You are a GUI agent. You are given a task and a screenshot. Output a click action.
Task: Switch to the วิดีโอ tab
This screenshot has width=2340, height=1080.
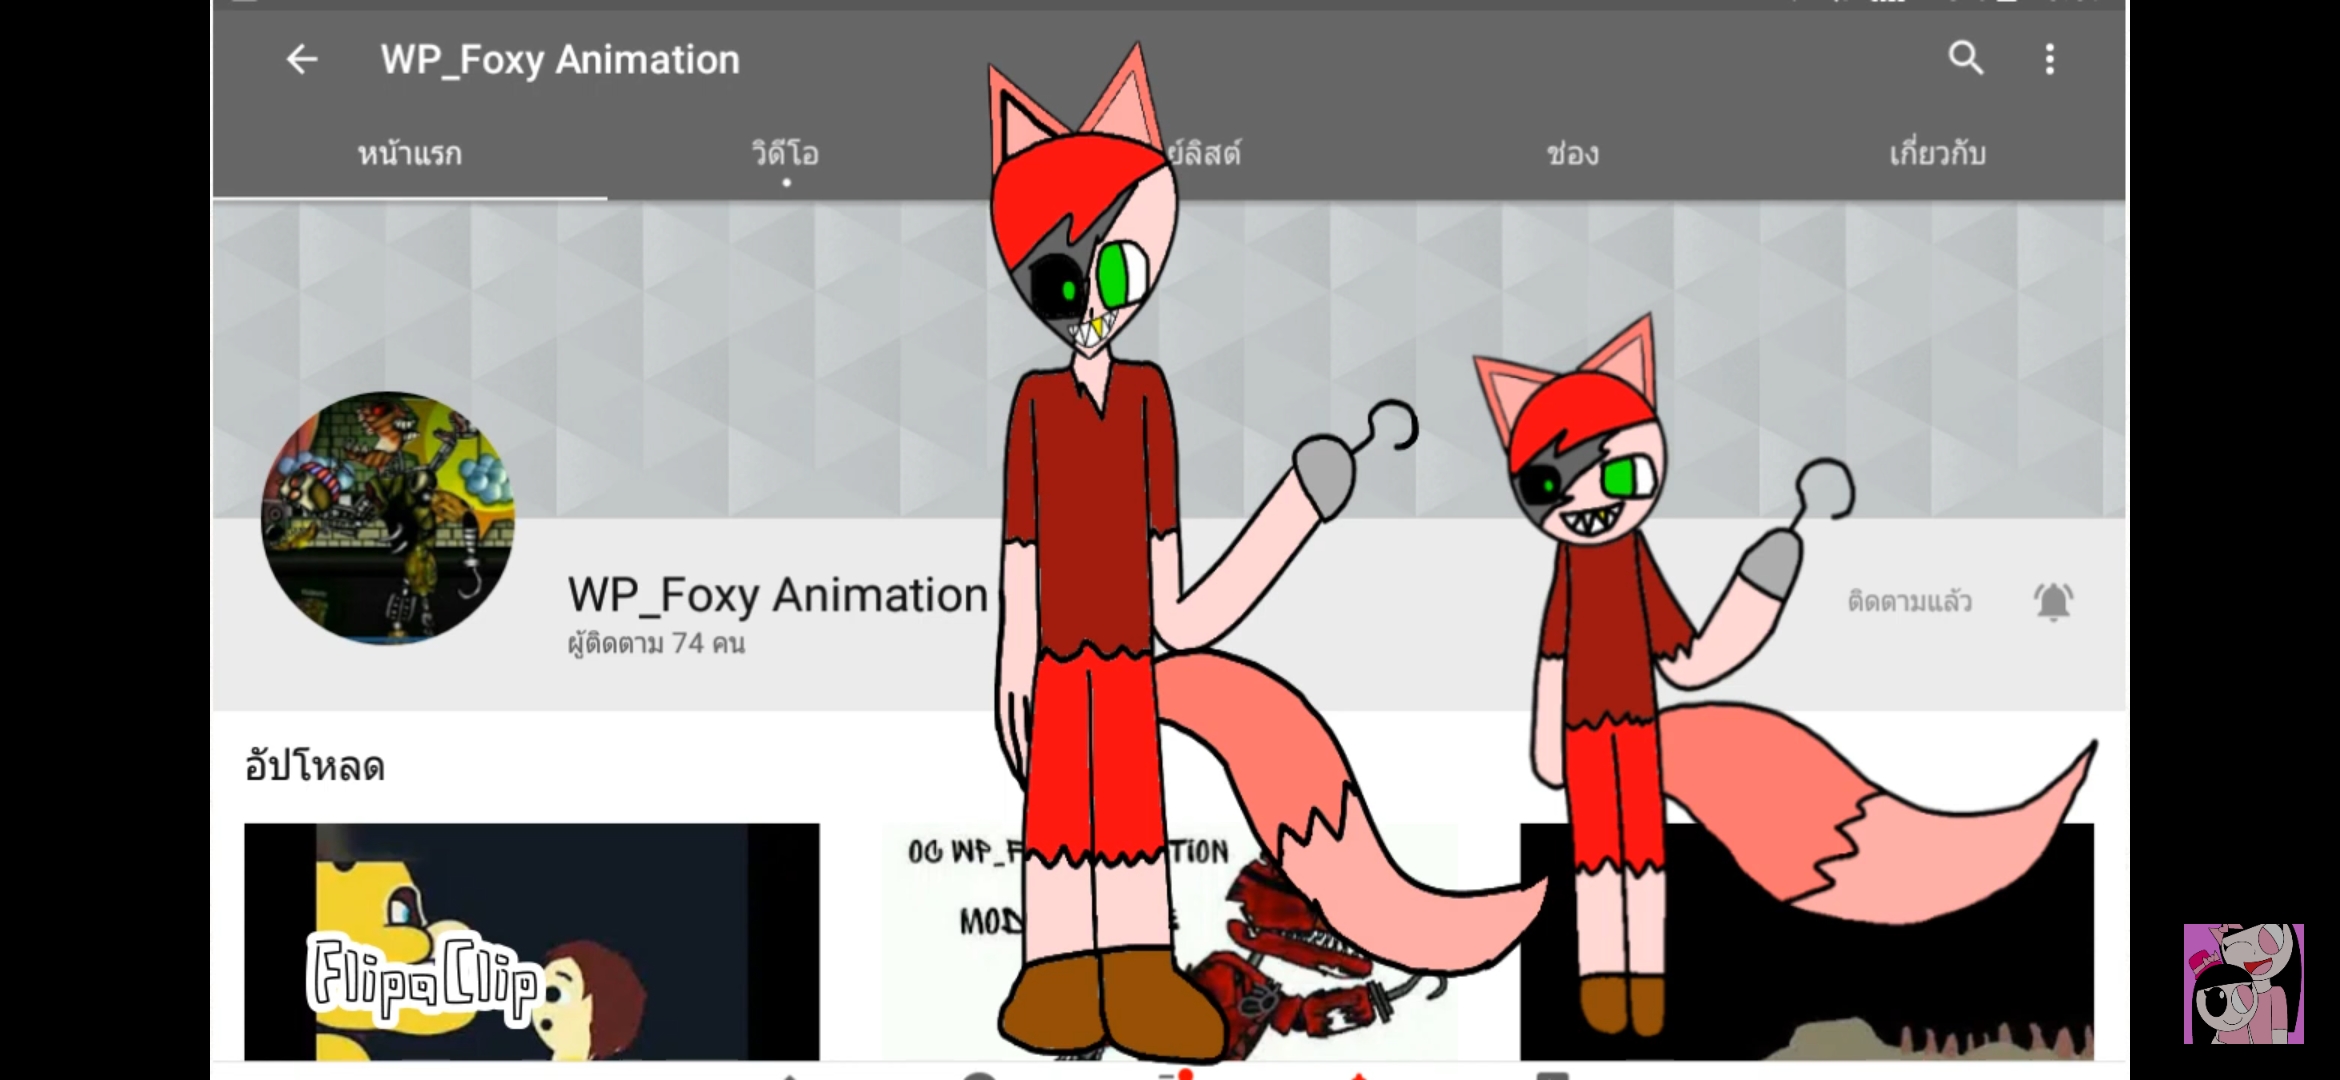786,154
